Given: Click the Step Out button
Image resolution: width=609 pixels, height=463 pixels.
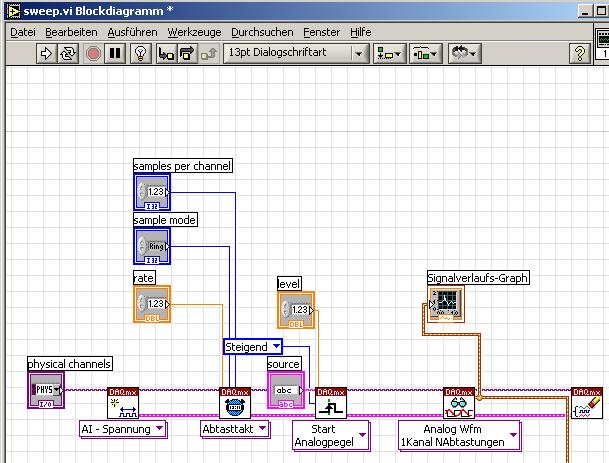Looking at the screenshot, I should [209, 53].
